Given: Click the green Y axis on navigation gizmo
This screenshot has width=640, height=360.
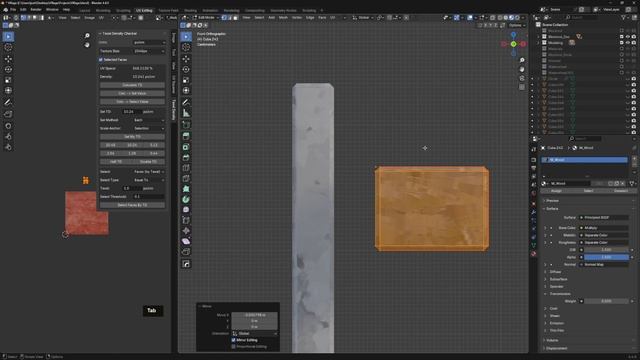Looking at the screenshot, I should 513,44.
